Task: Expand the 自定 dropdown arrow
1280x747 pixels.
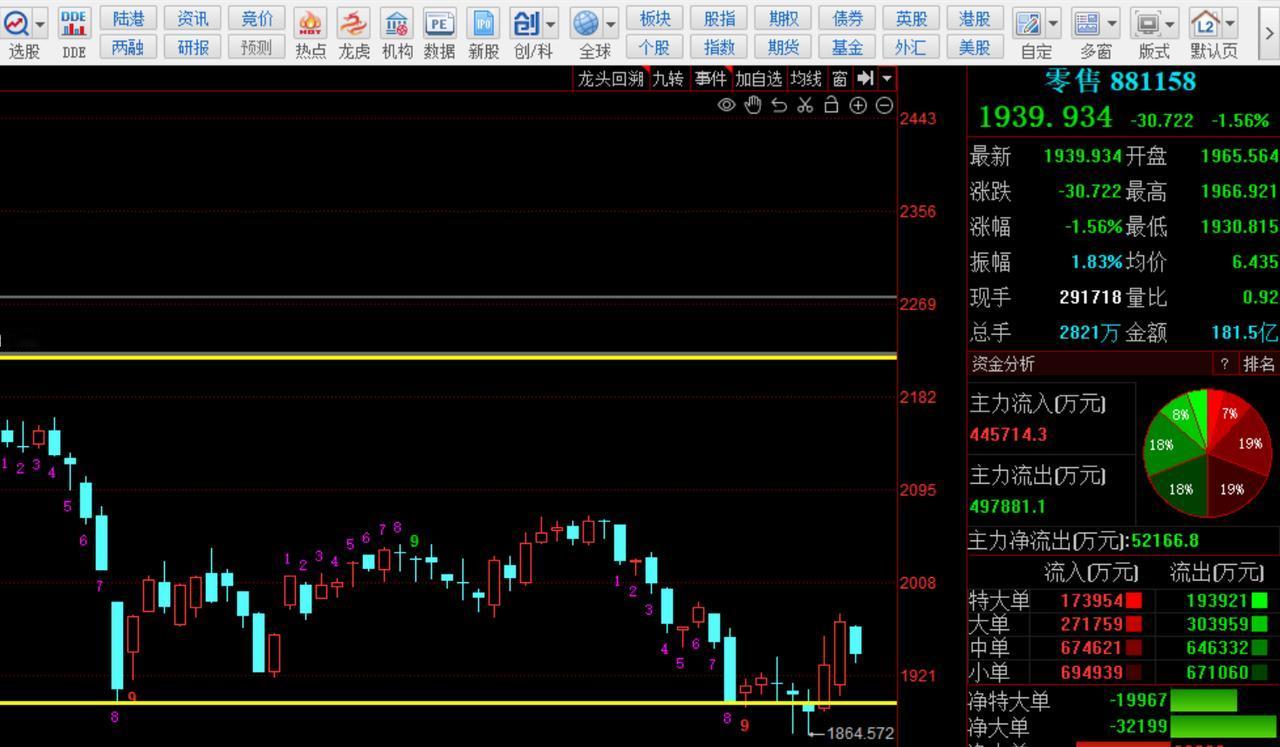Action: (1053, 23)
